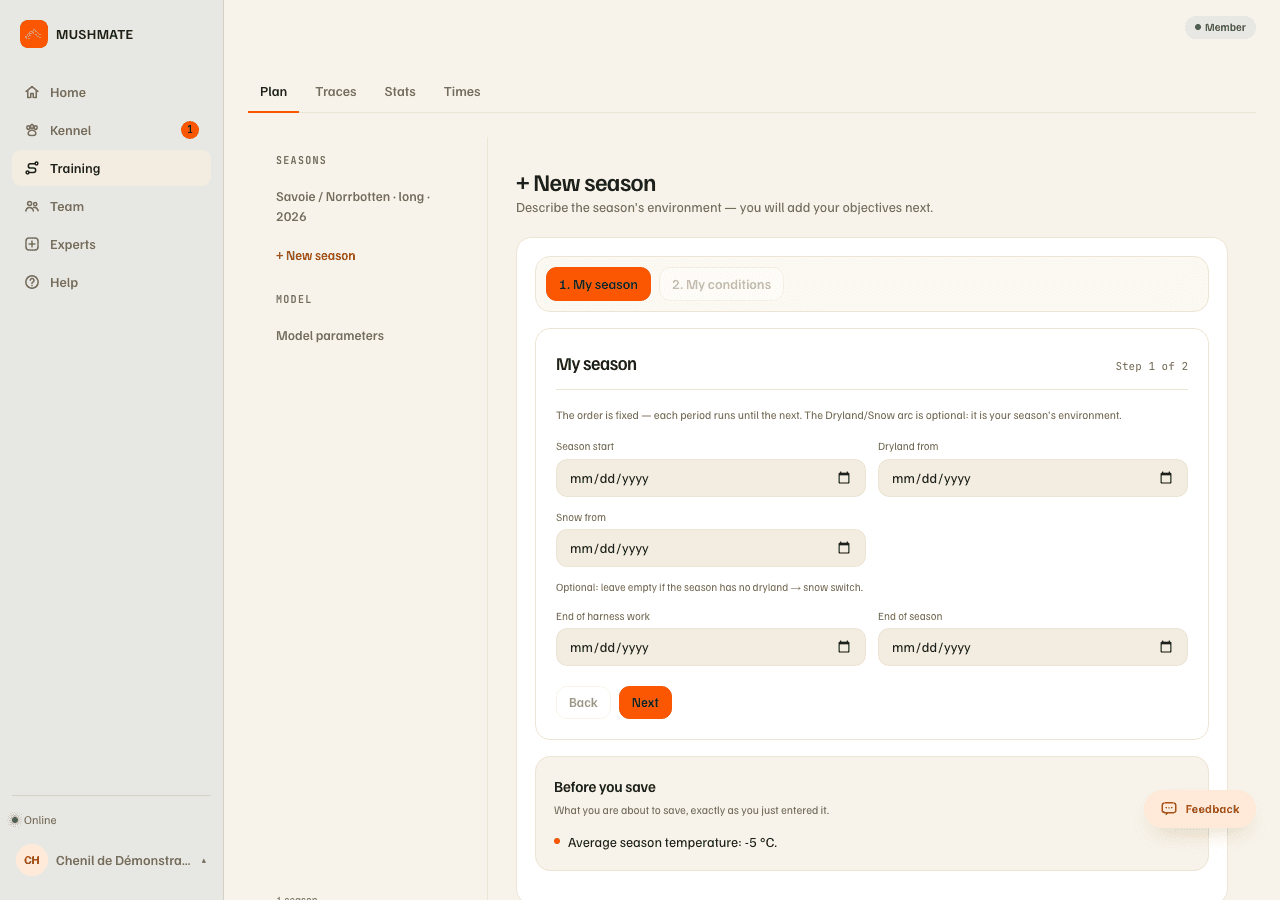Image resolution: width=1280 pixels, height=900 pixels.
Task: Click the Mushmate logo icon
Action: coord(34,34)
